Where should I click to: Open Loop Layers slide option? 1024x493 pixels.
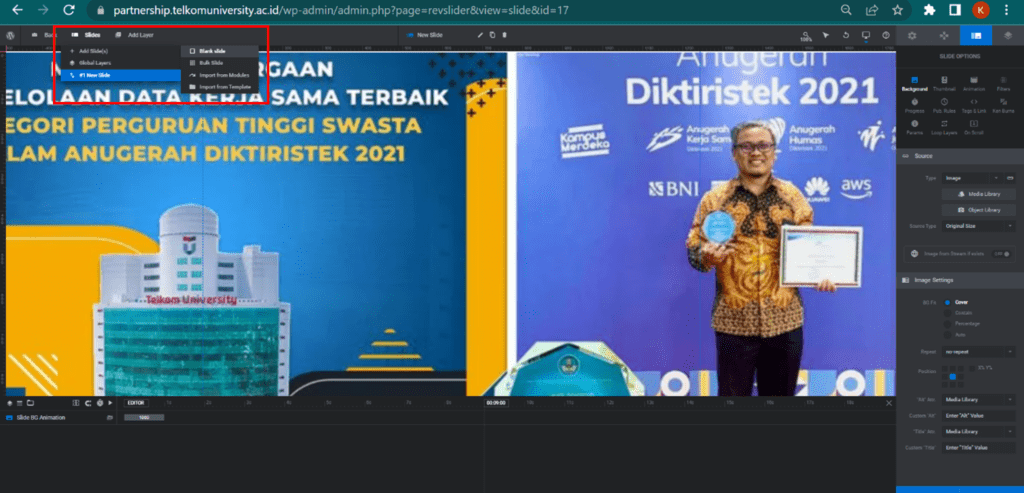[x=944, y=127]
